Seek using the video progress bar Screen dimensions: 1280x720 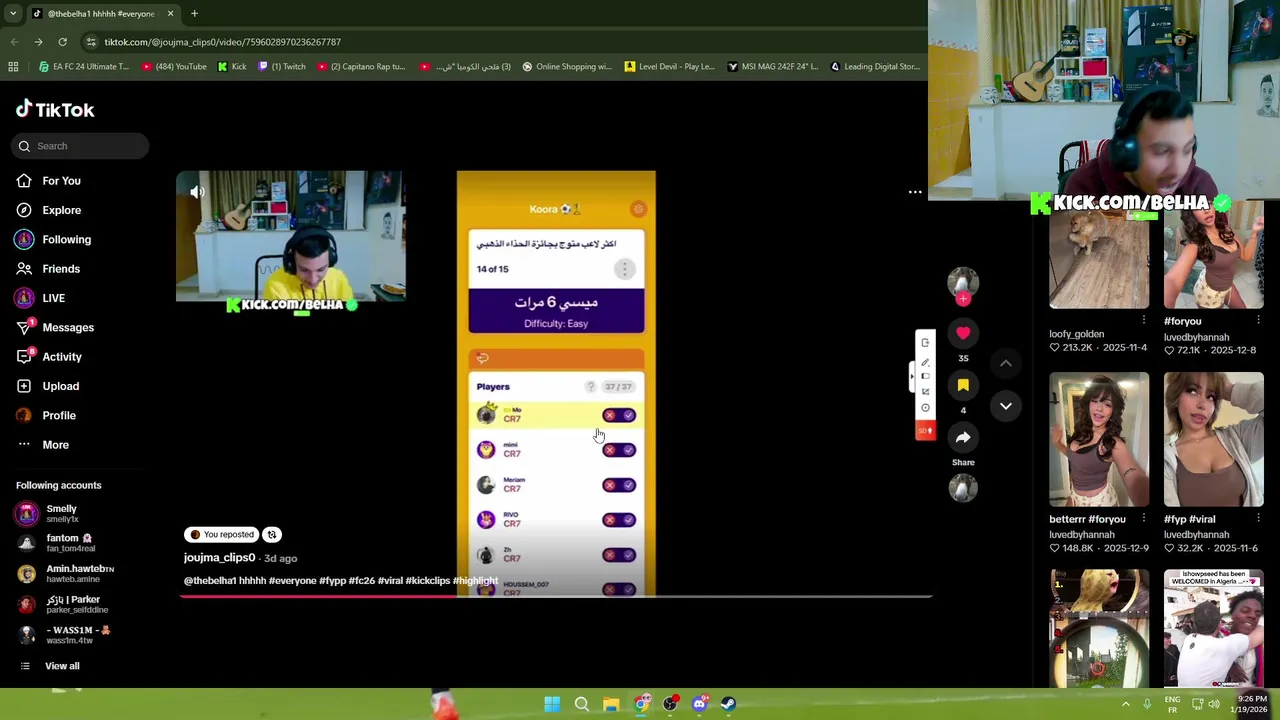[x=556, y=597]
